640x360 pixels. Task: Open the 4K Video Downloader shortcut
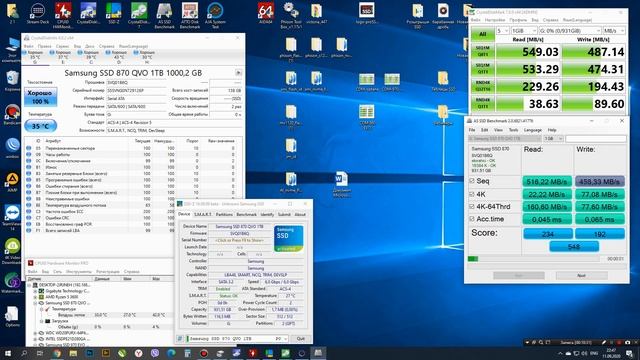click(x=12, y=251)
